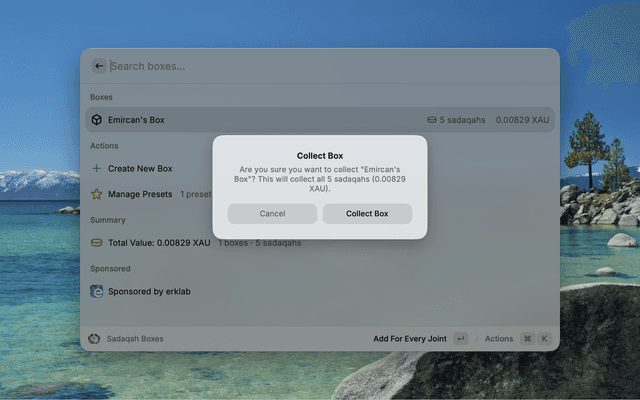Click the Sadaqah Boxes extension icon

(x=95, y=339)
